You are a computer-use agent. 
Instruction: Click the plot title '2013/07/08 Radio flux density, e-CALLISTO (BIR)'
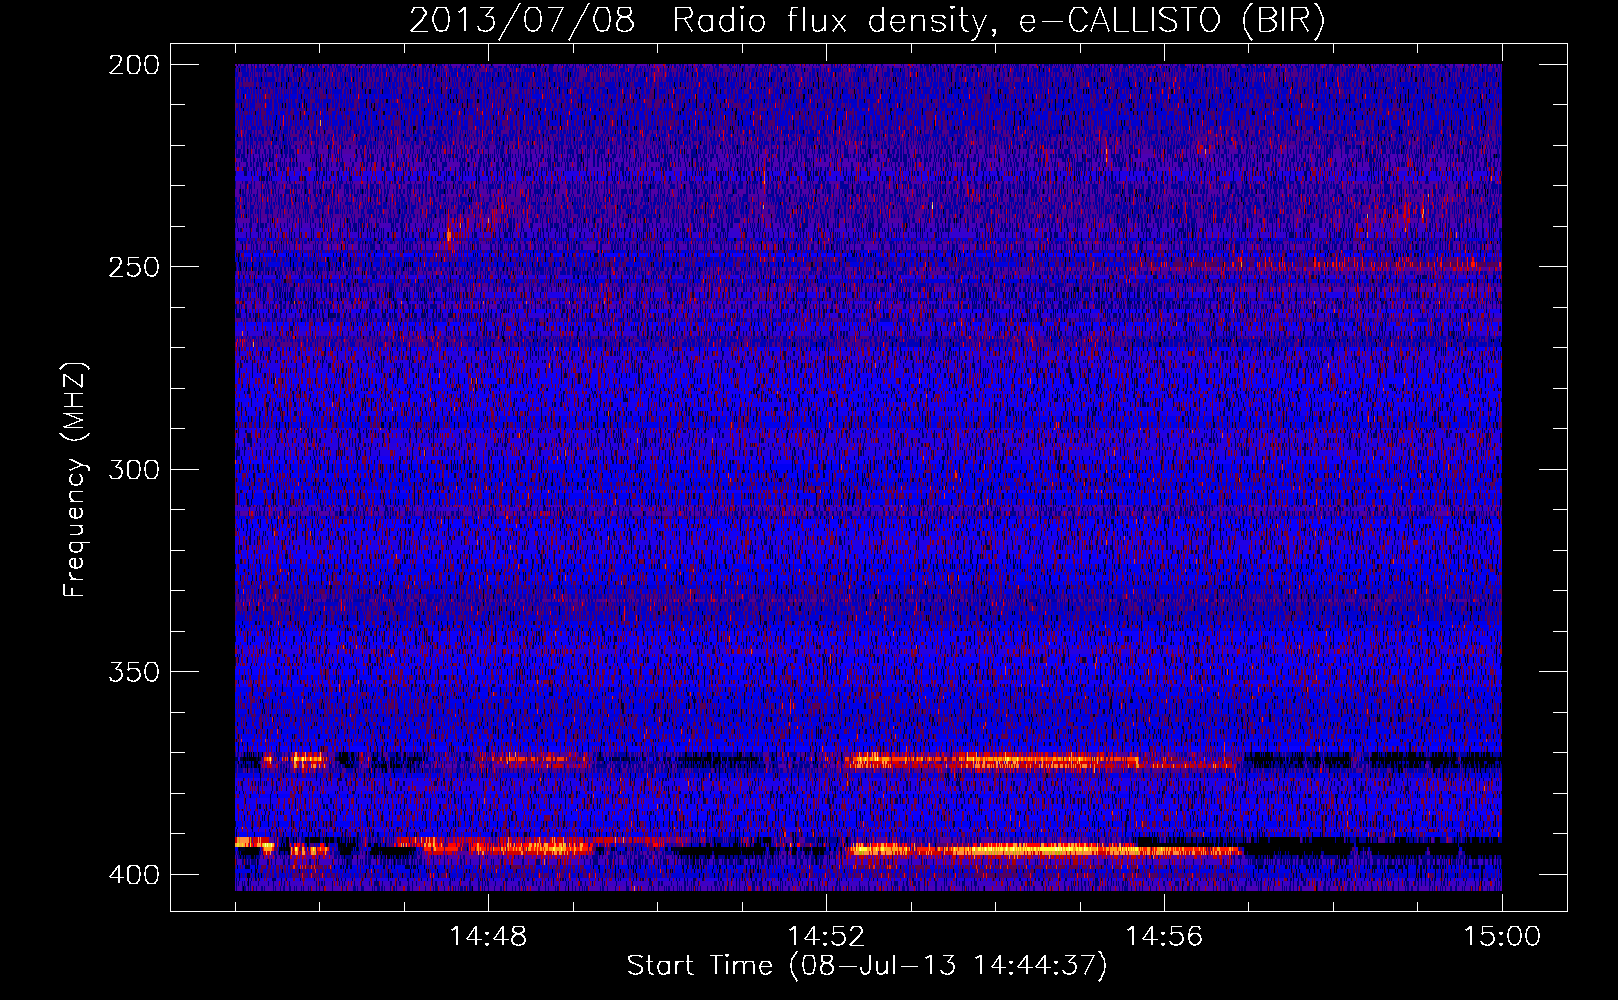pyautogui.click(x=866, y=21)
